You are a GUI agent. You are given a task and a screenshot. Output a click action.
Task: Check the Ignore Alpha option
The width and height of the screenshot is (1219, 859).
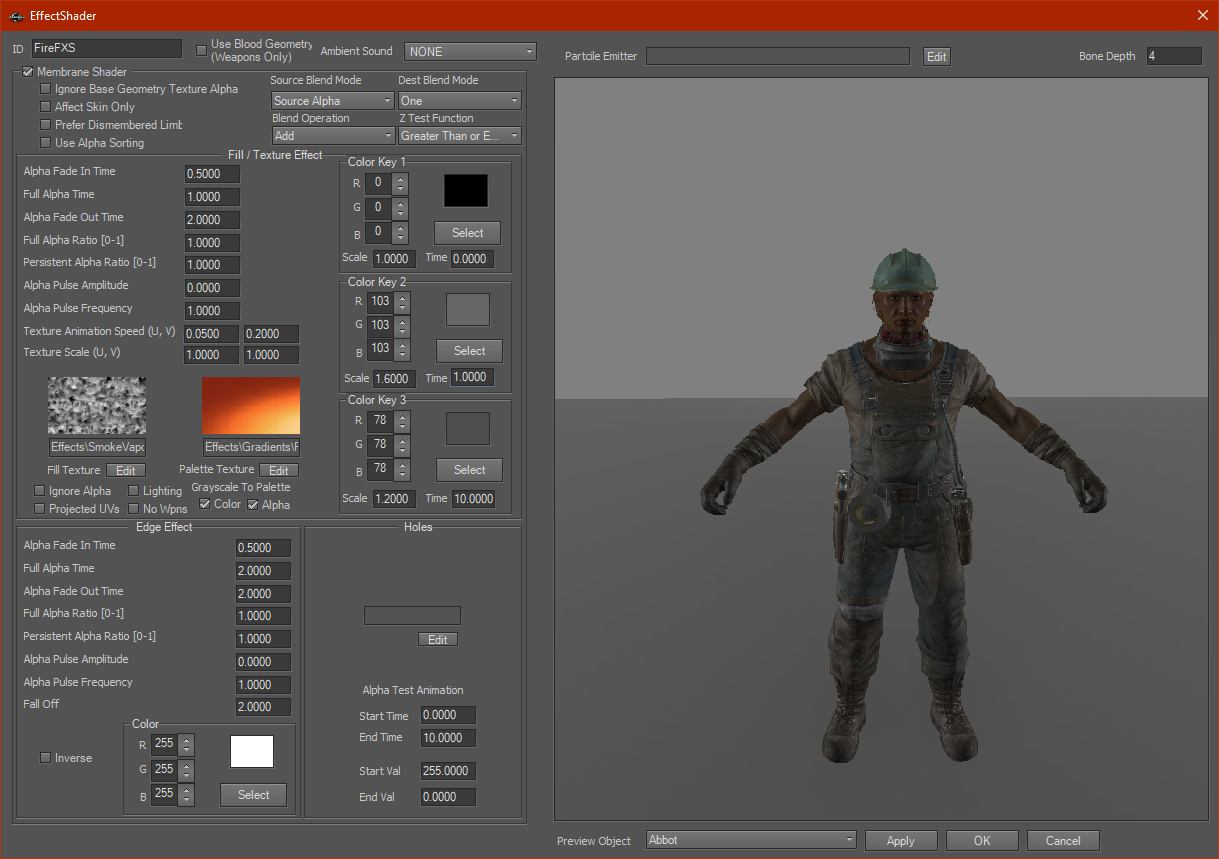(x=39, y=491)
